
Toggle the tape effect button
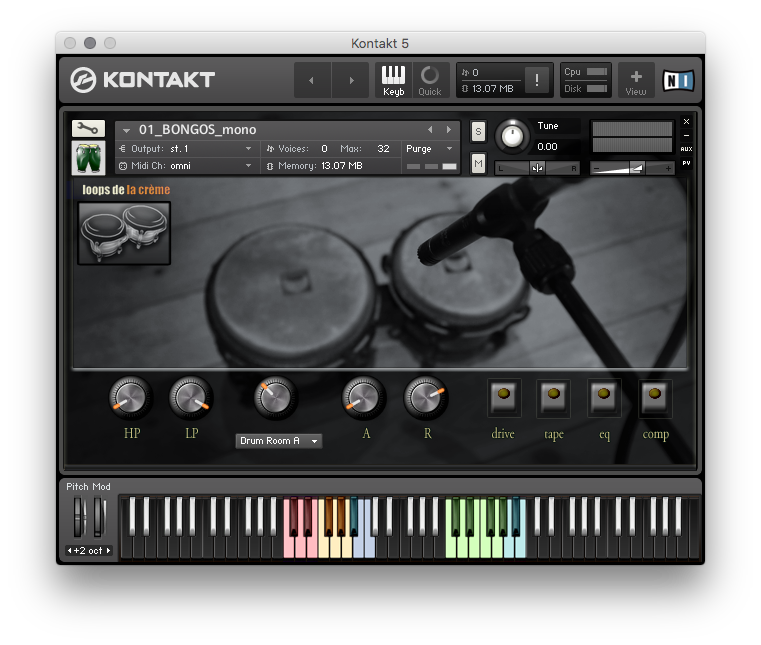click(x=553, y=397)
